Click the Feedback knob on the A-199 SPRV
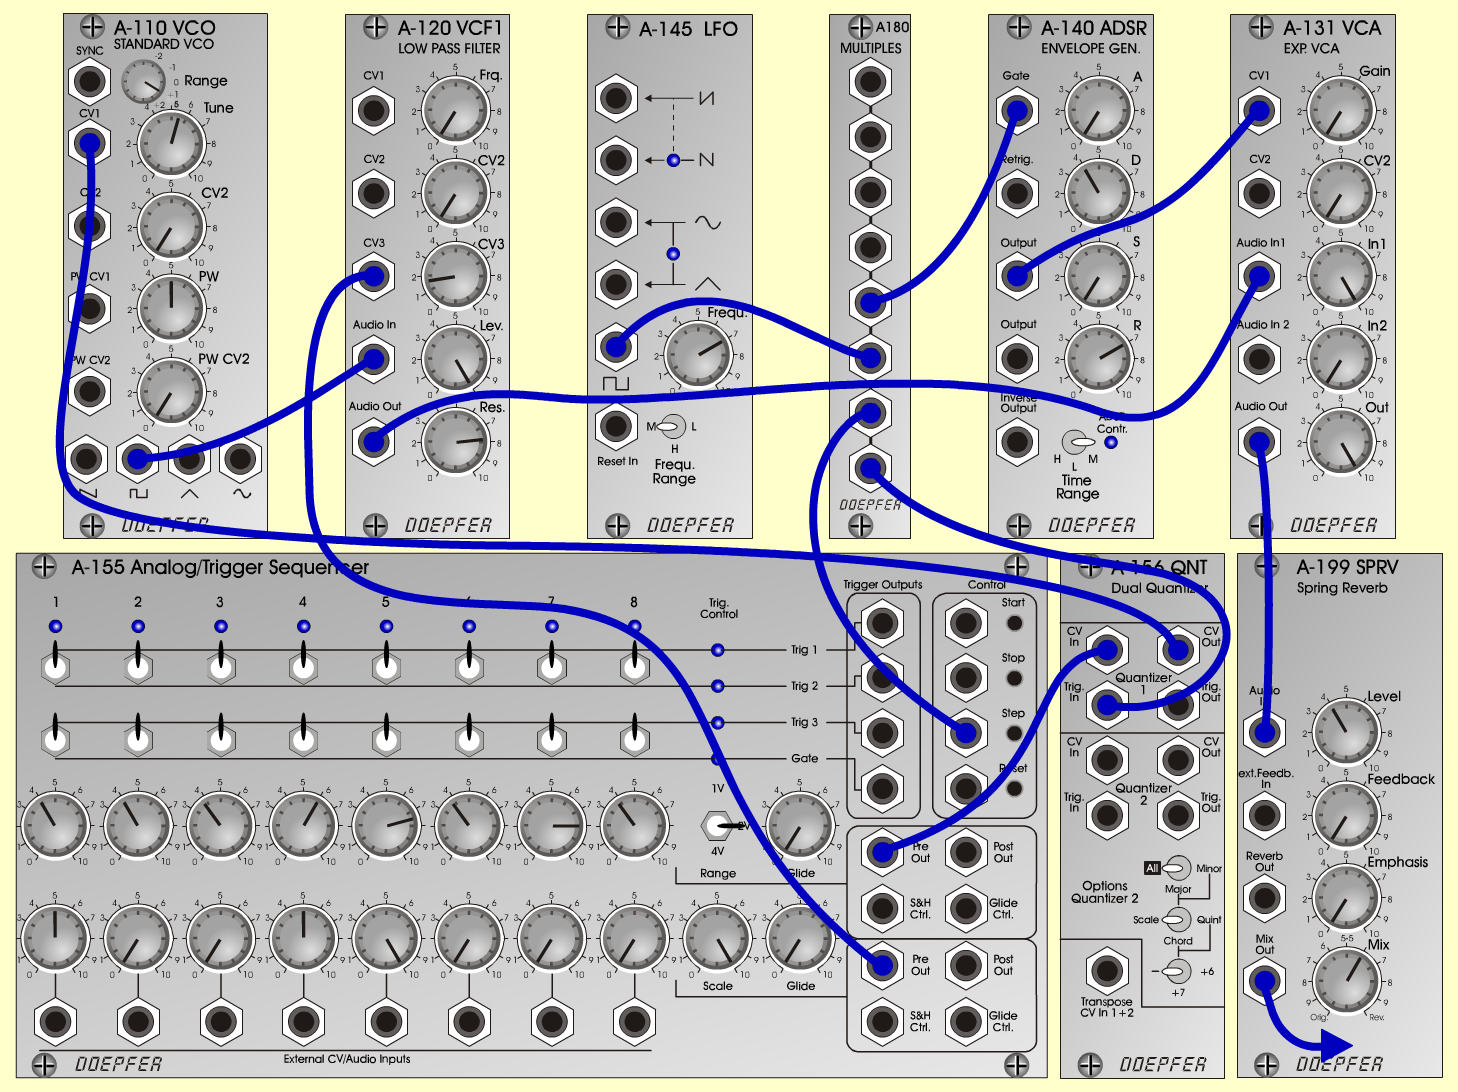Image resolution: width=1458 pixels, height=1092 pixels. pos(1347,816)
